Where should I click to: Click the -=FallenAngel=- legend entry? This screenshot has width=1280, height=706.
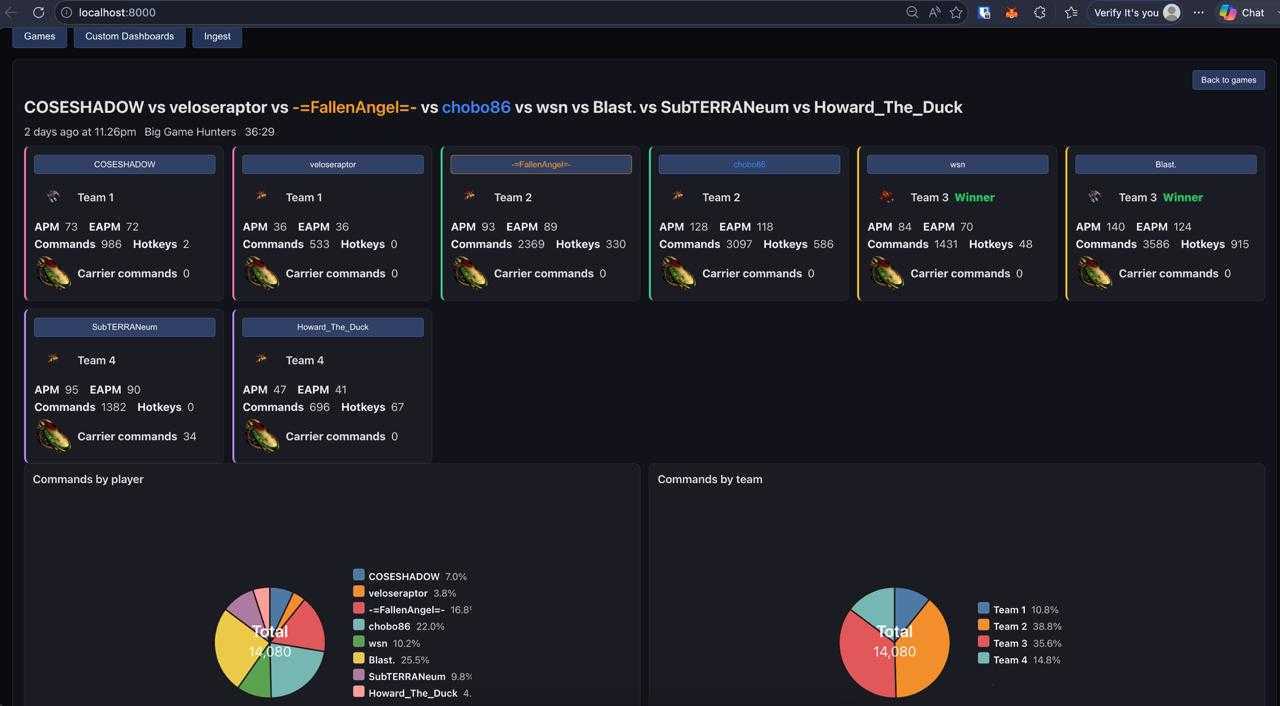(412, 609)
